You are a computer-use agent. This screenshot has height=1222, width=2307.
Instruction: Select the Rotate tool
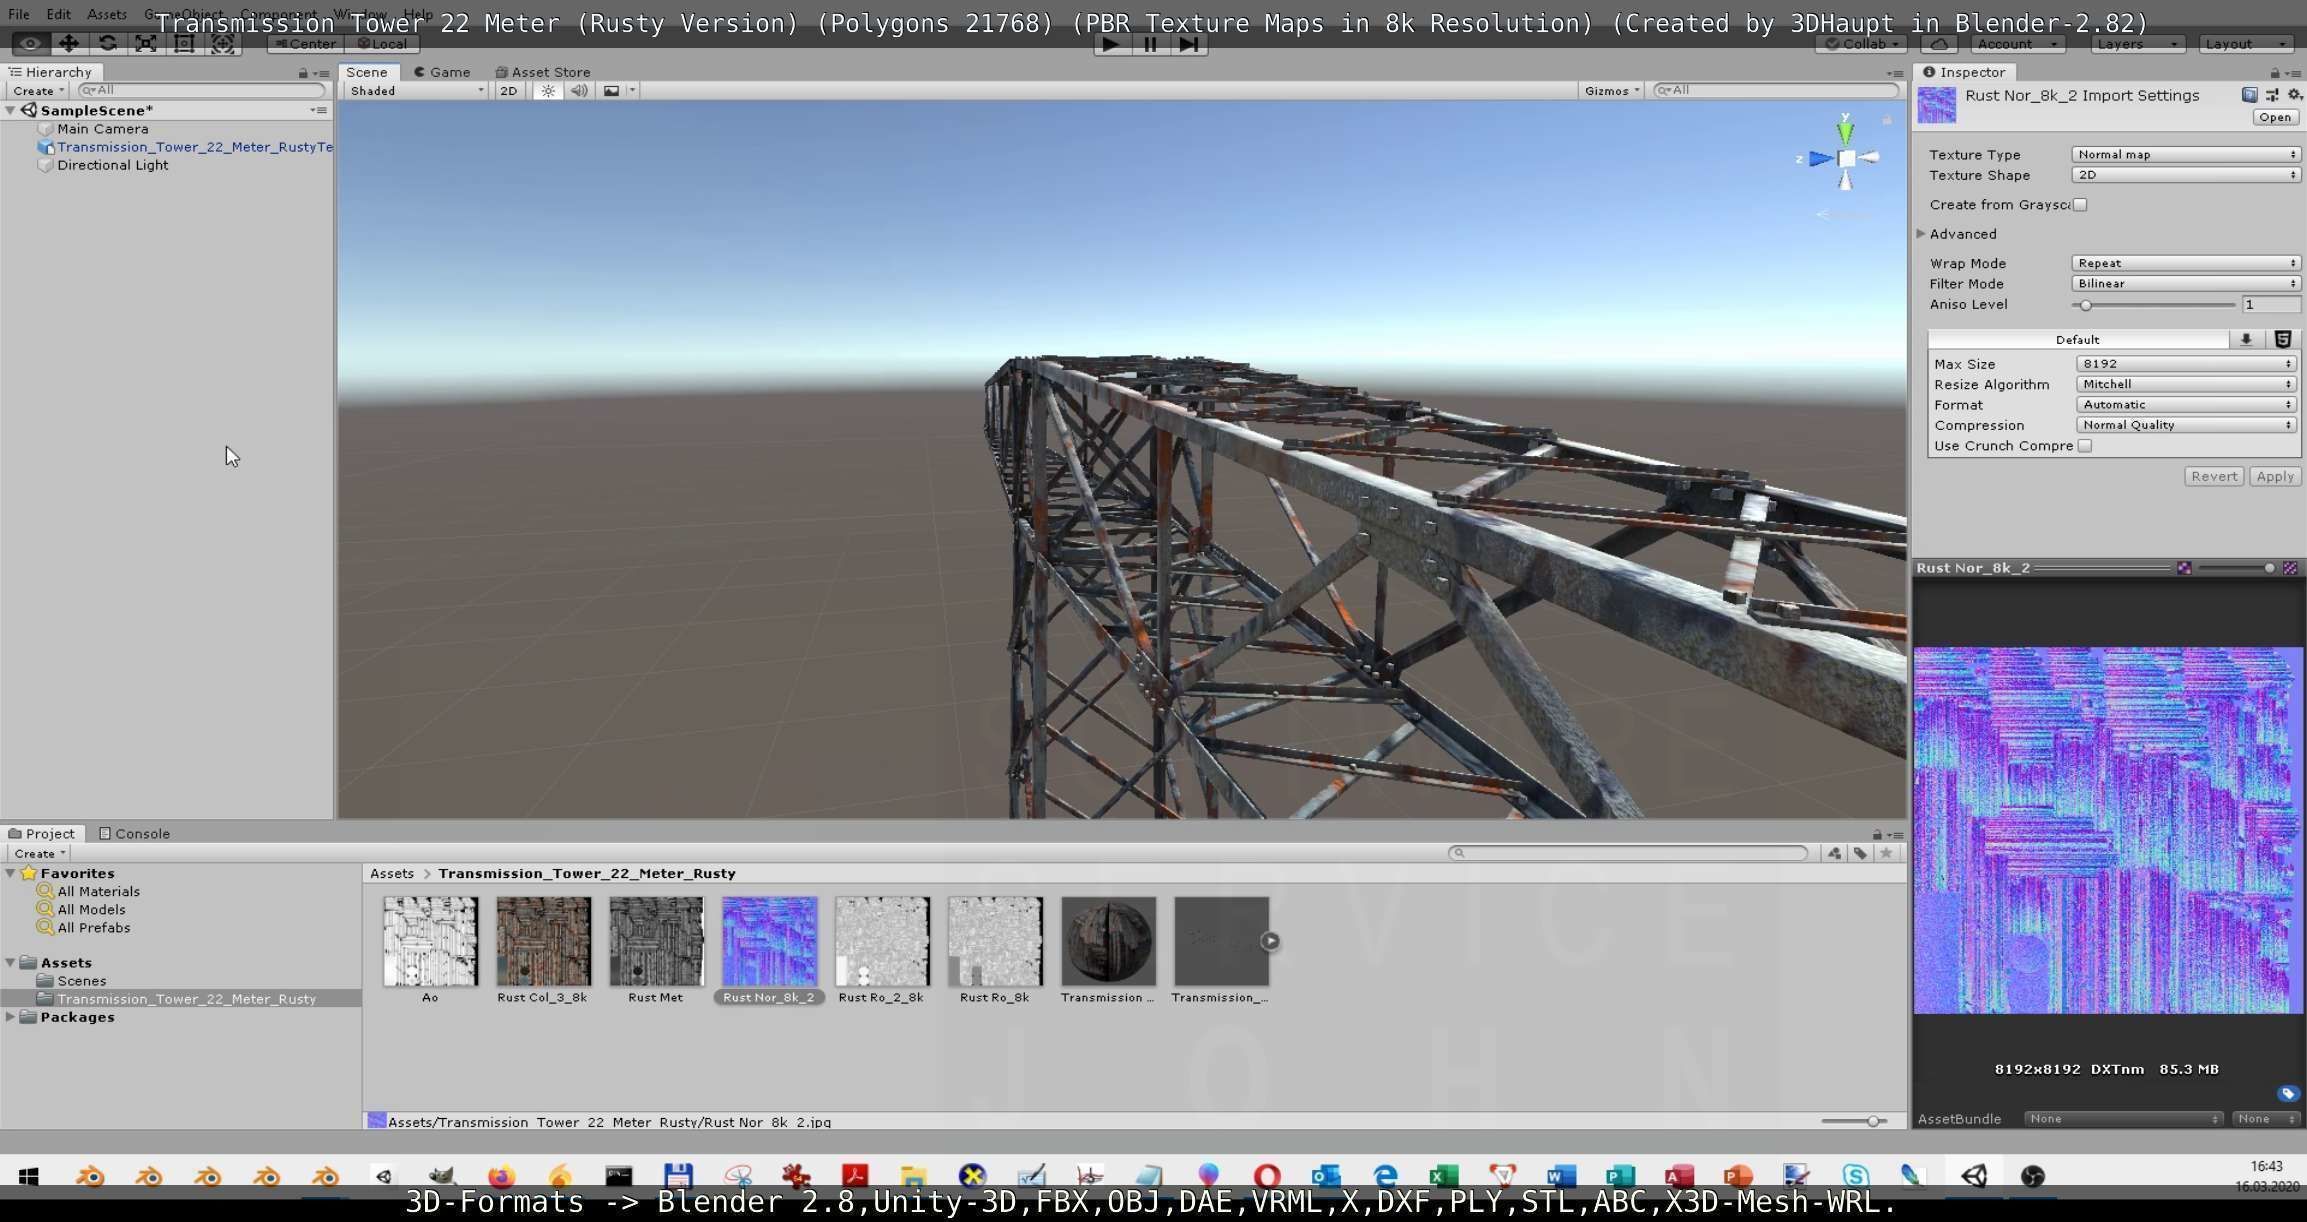[x=107, y=44]
